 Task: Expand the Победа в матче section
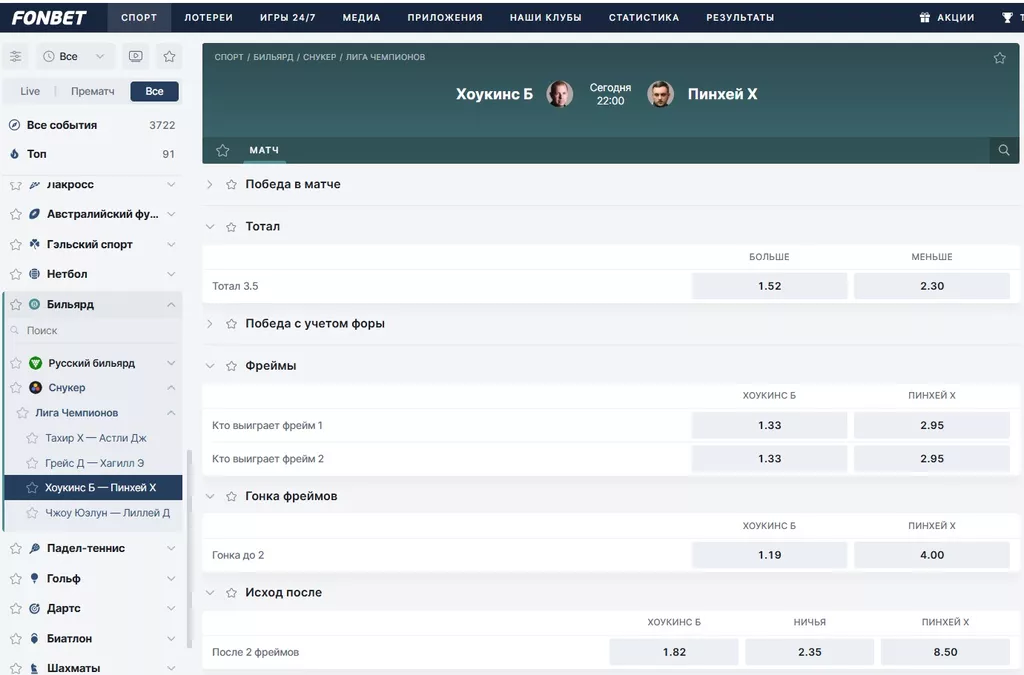(292, 185)
